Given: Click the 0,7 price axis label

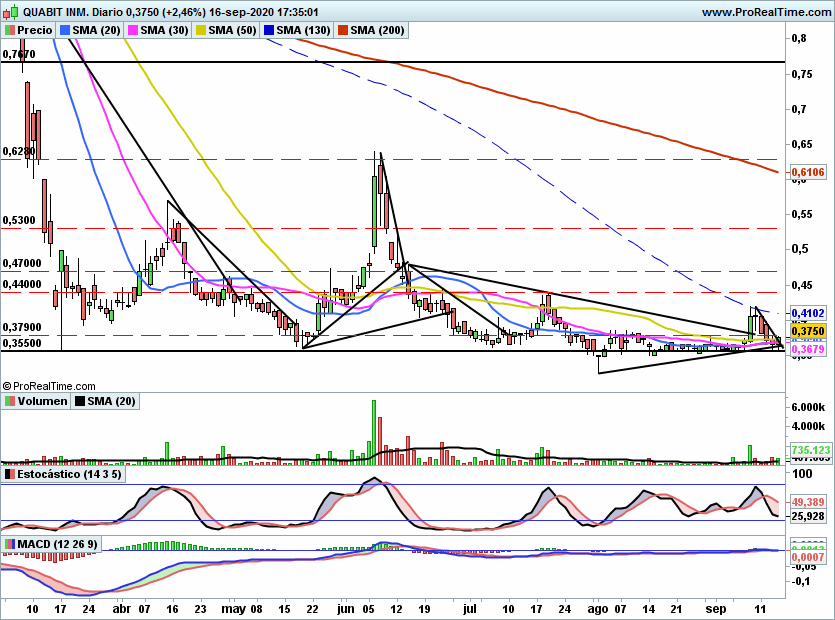Looking at the screenshot, I should 799,109.
